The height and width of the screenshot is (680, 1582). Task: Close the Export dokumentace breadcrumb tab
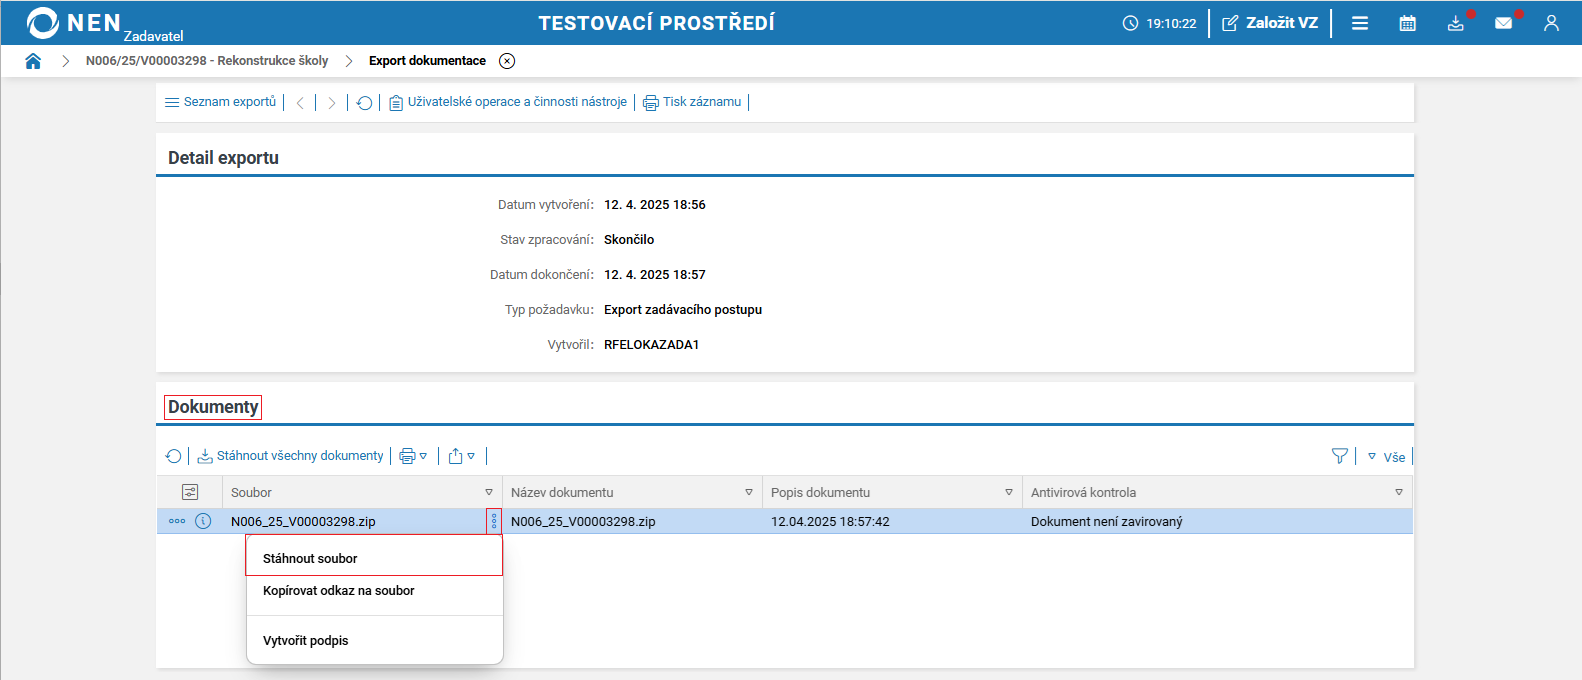click(507, 61)
